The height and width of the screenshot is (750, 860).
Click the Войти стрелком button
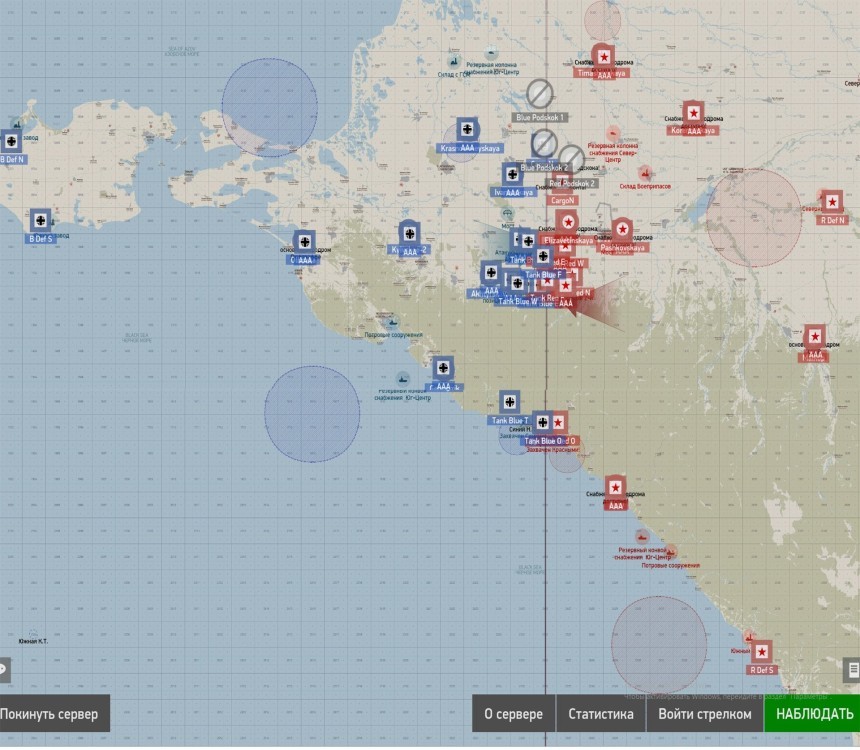click(705, 713)
